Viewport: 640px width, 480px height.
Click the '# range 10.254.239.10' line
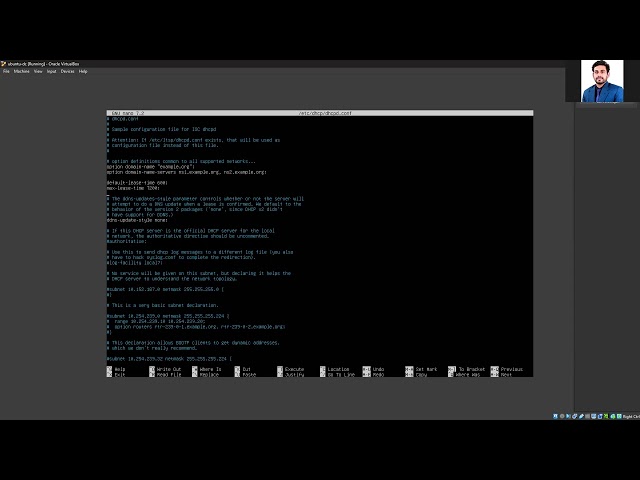[156, 321]
